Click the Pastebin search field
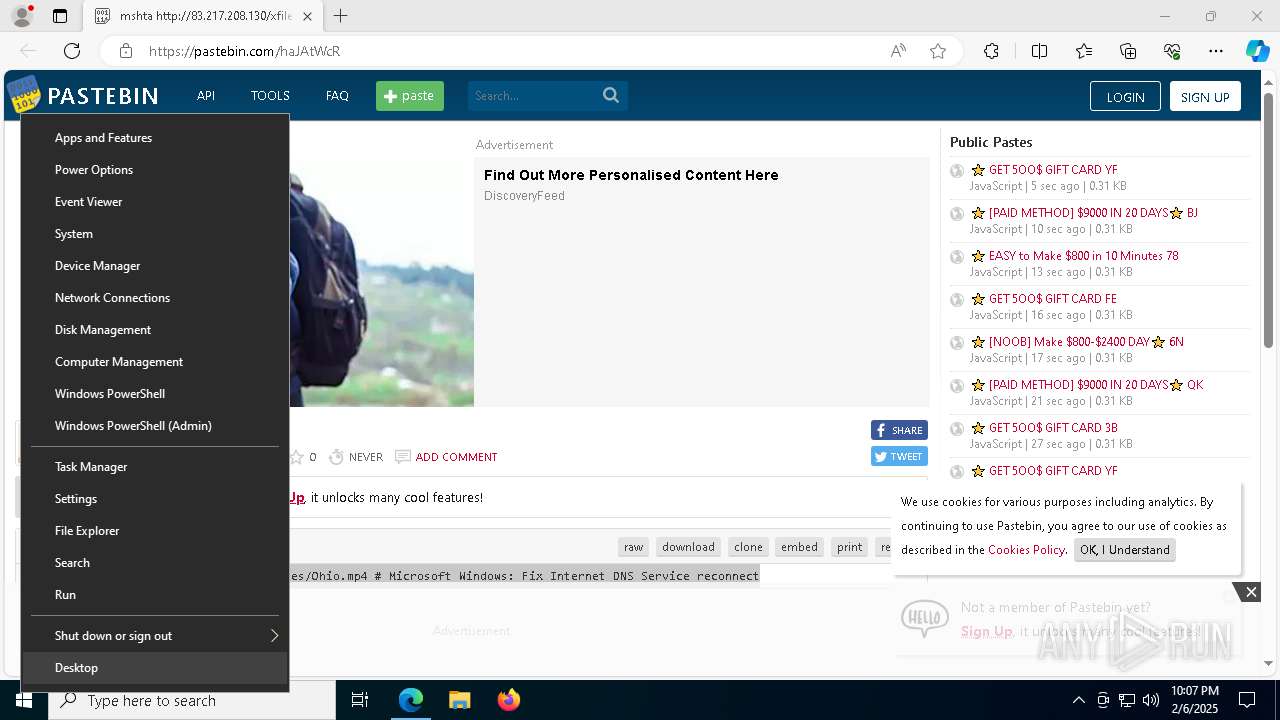 pyautogui.click(x=533, y=96)
